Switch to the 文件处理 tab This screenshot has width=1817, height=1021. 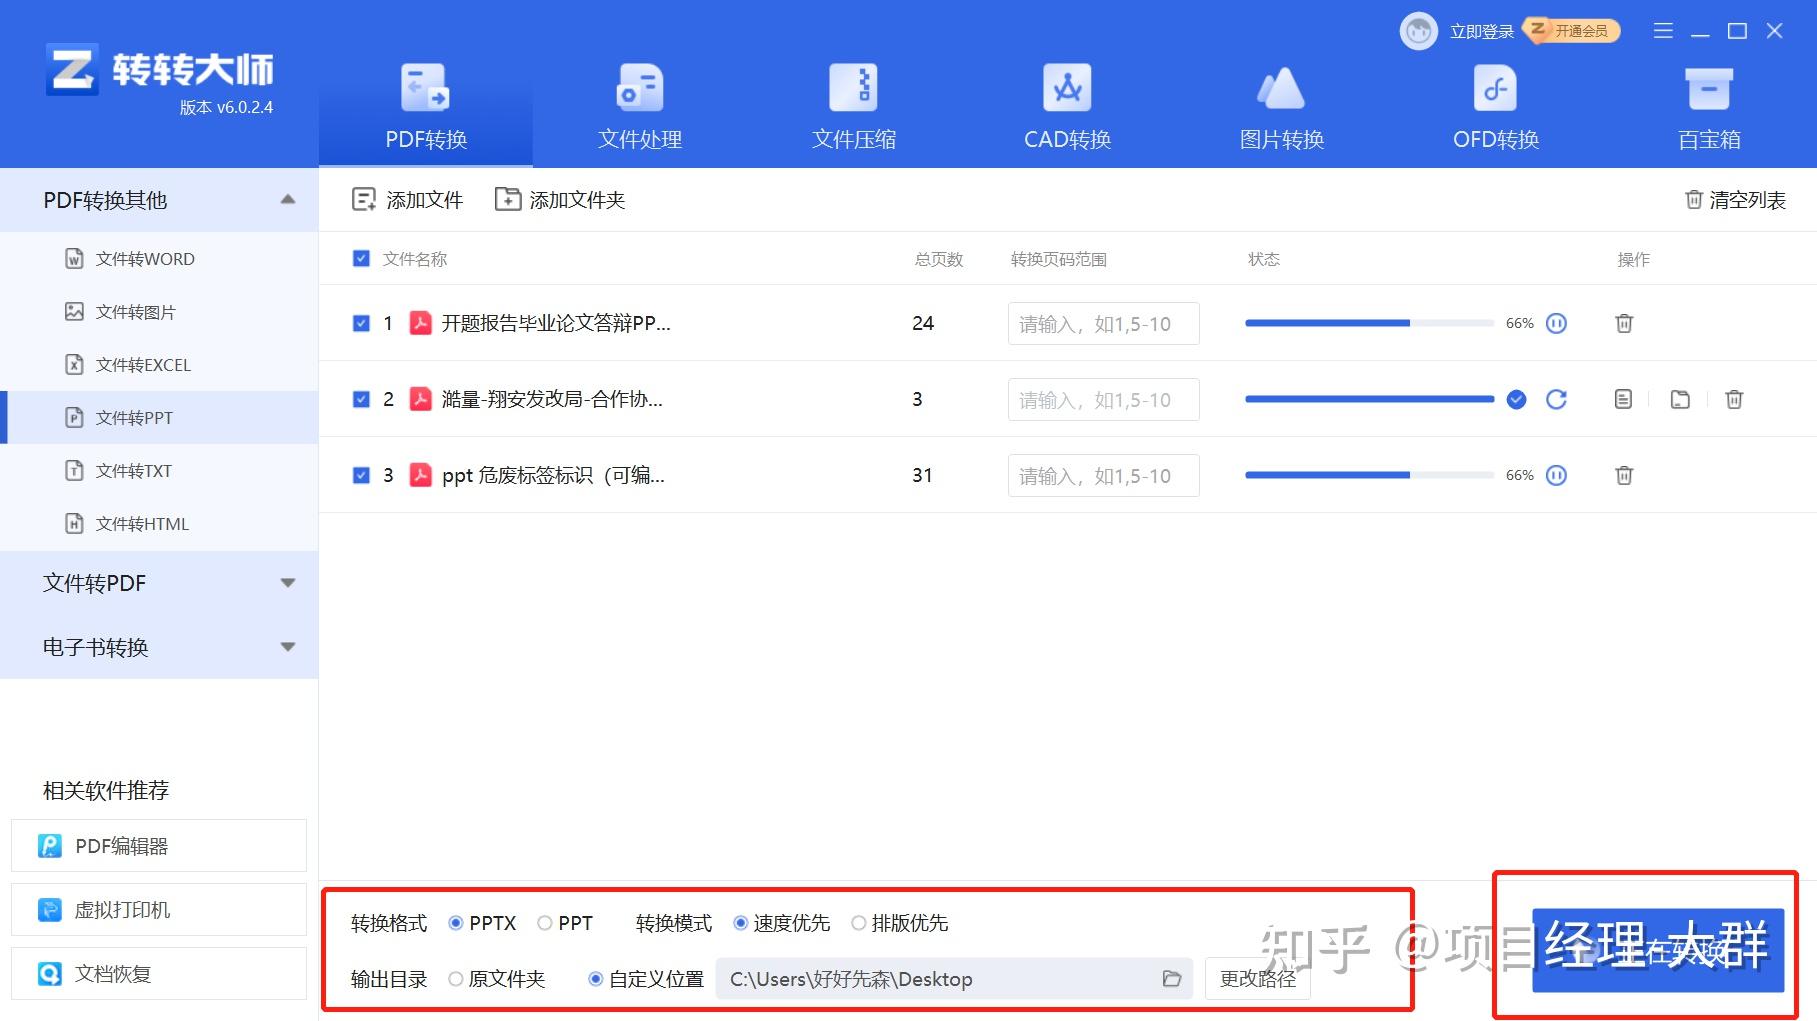(x=640, y=107)
